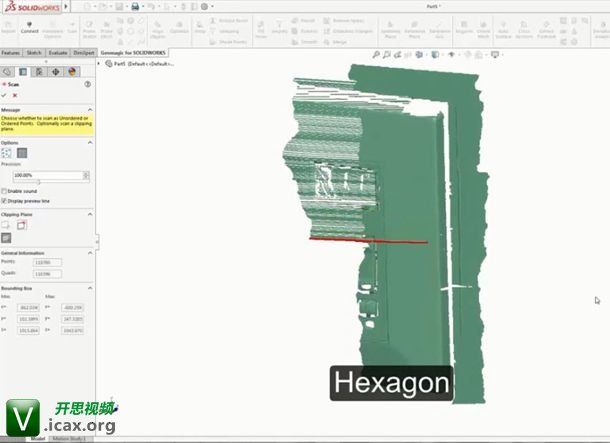Viewport: 610px width, 443px height.
Task: Open the dropdown arrow beside View Settings monitor
Action: pos(502,55)
